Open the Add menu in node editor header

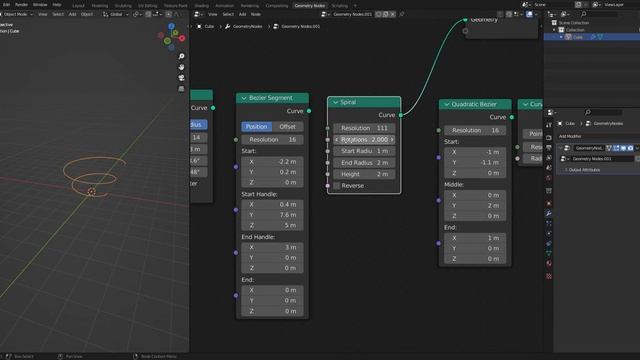point(242,14)
